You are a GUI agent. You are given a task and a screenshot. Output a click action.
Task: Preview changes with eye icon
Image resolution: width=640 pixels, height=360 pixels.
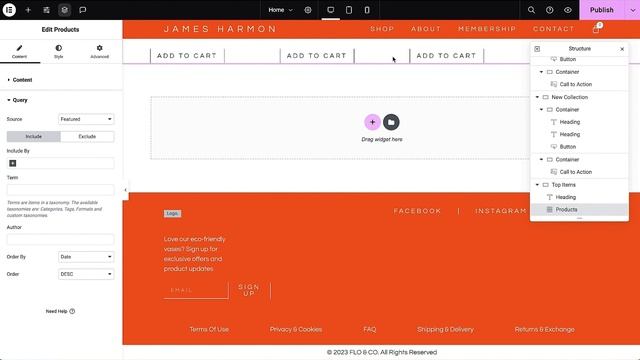coord(568,10)
